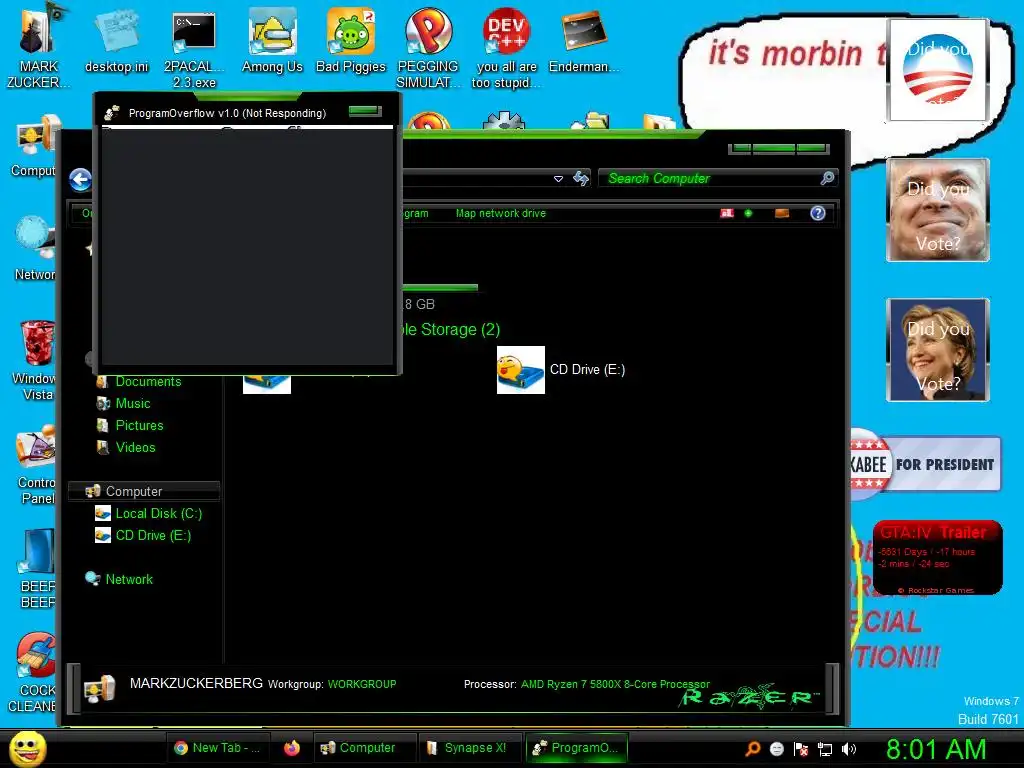Open the DEV C++ you all are too stupid icon
Screen dimensions: 1024x768
(506, 48)
